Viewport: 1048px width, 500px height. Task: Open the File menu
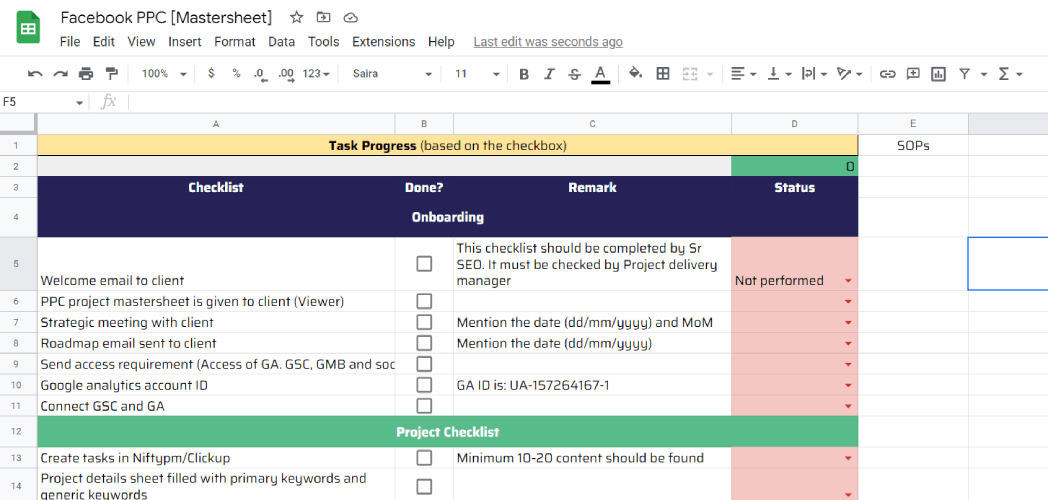(x=70, y=41)
